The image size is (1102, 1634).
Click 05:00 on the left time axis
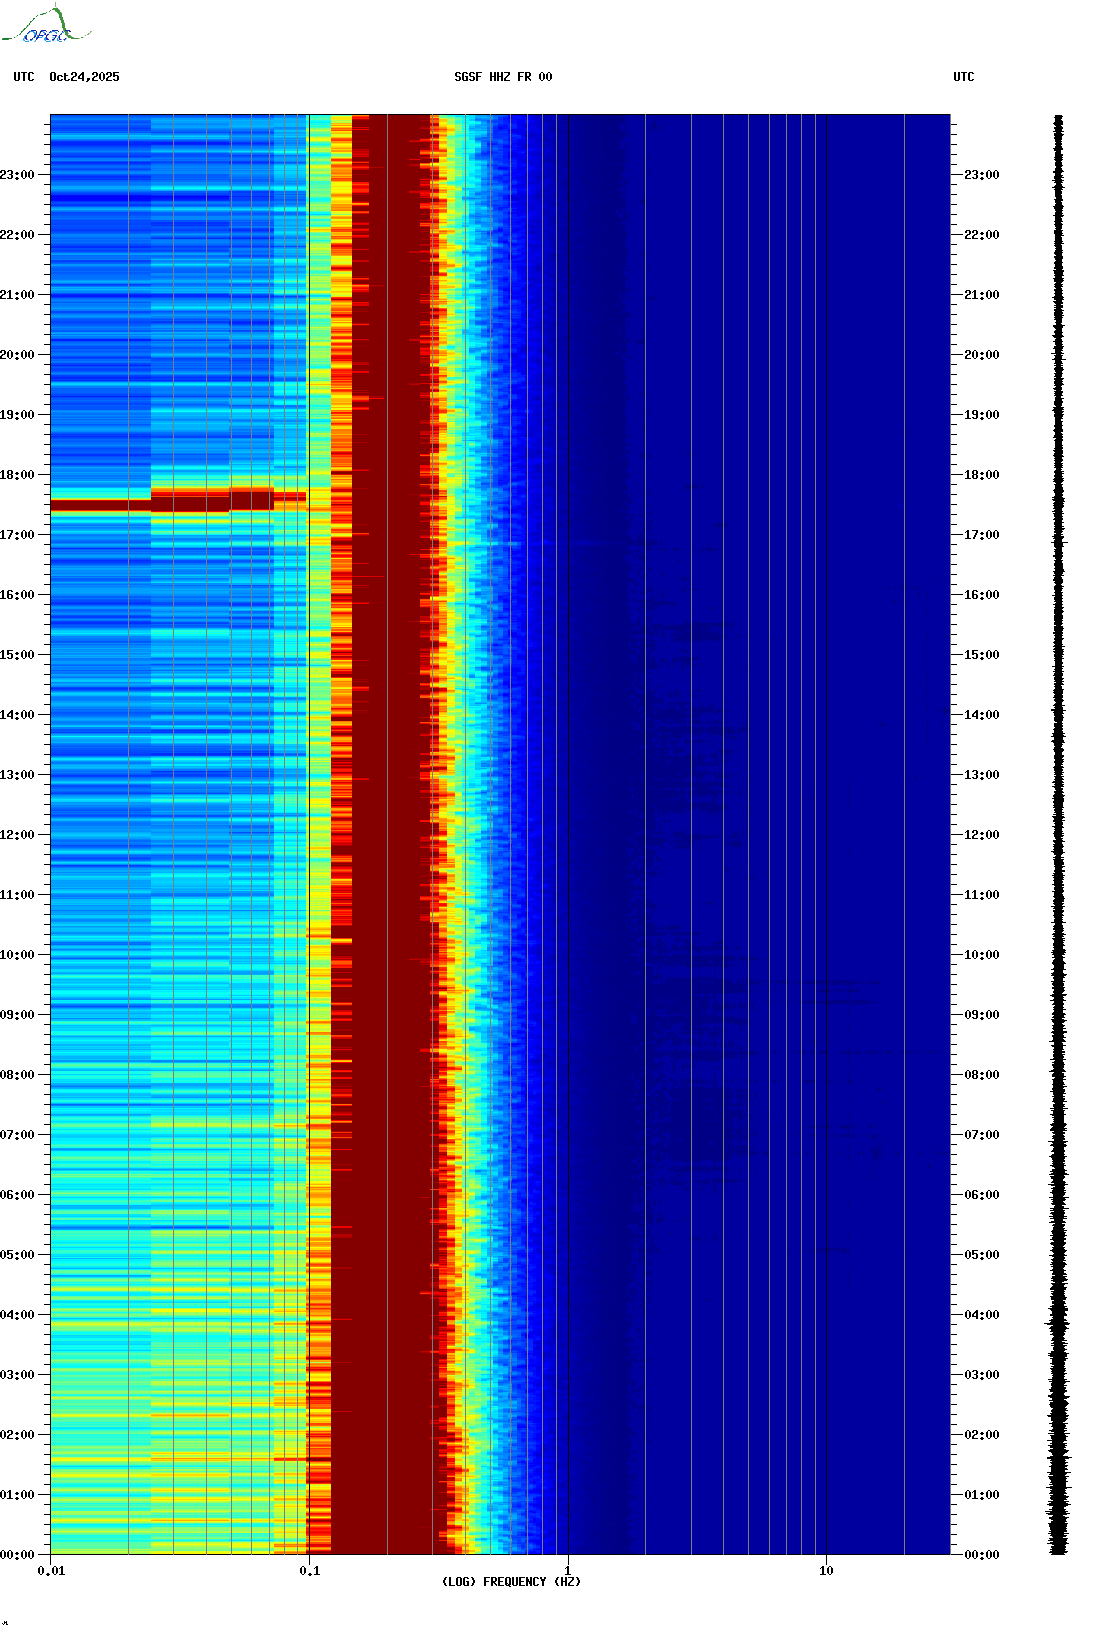17,1255
